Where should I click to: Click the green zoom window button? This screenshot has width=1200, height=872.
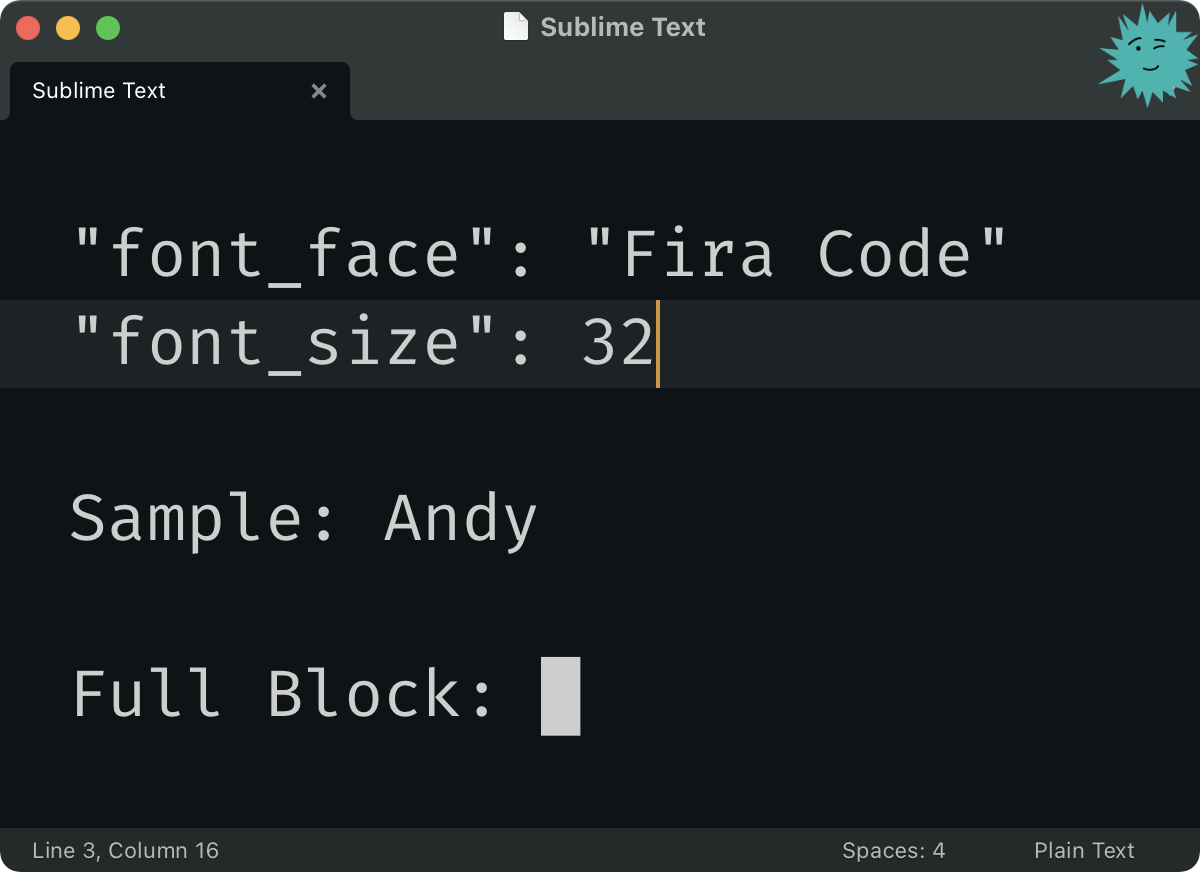108,28
